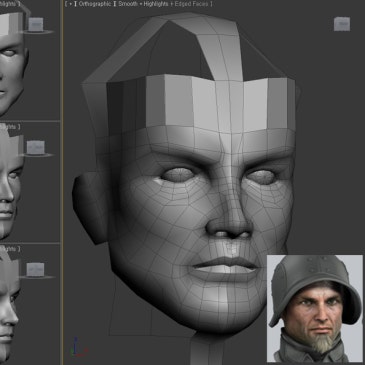Activate the middle-left profile viewport
Screen dimensions: 365x365
(x=29, y=182)
